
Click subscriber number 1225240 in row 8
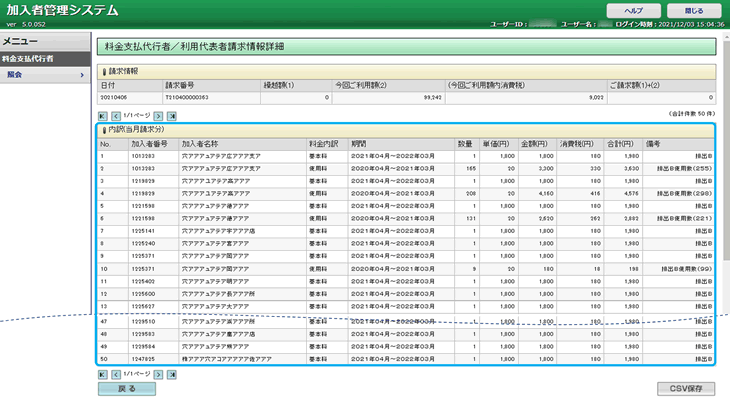coord(143,244)
